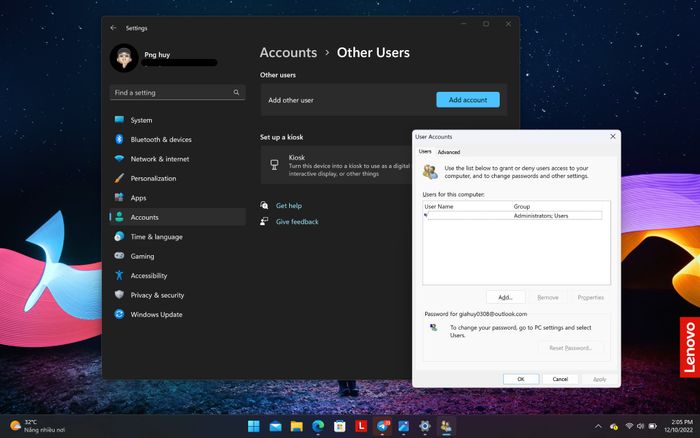The height and width of the screenshot is (438, 700).
Task: Navigate to Accounts in the breadcrumb
Action: tap(287, 53)
